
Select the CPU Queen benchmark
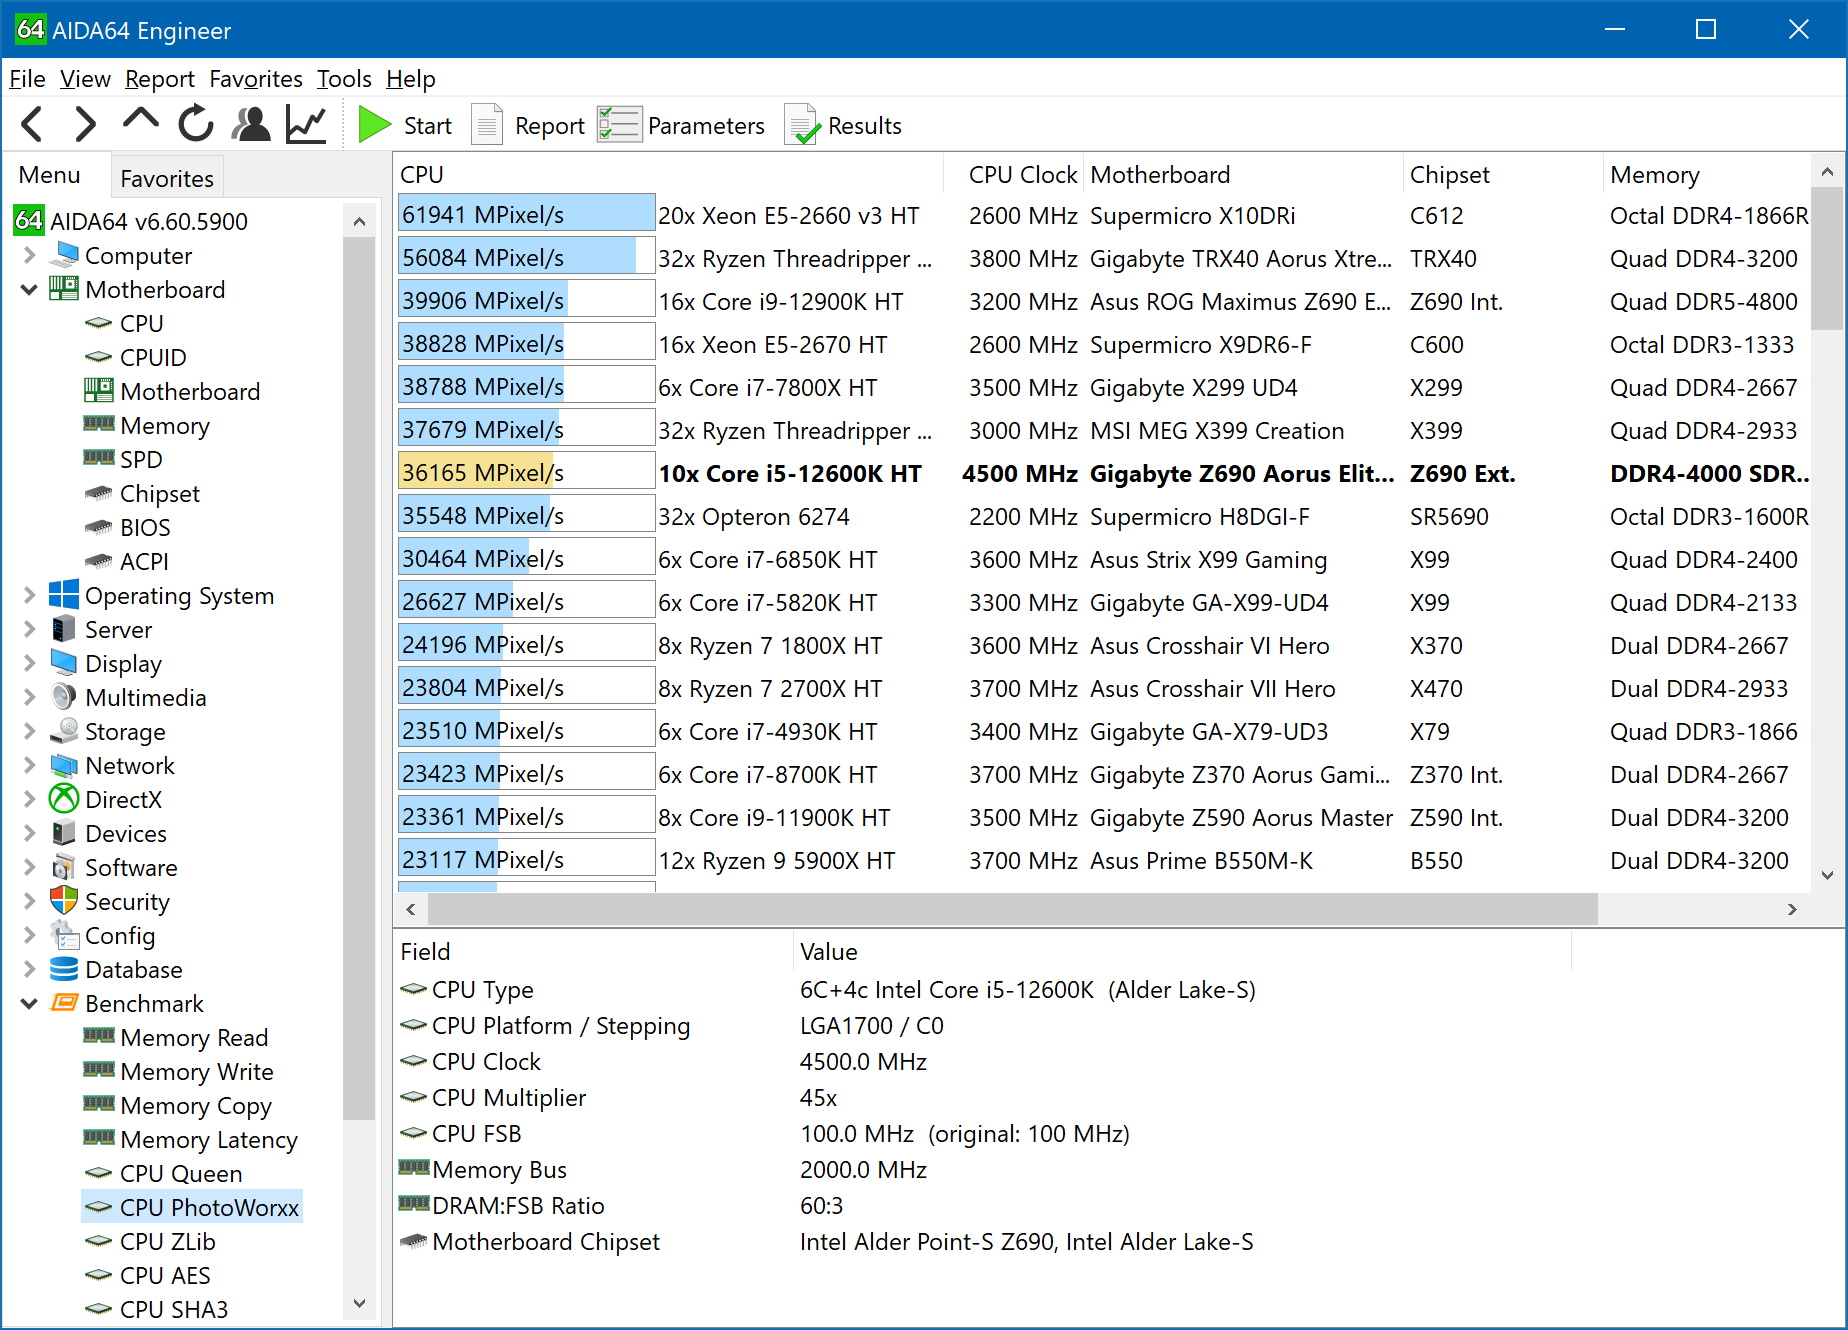coord(180,1174)
